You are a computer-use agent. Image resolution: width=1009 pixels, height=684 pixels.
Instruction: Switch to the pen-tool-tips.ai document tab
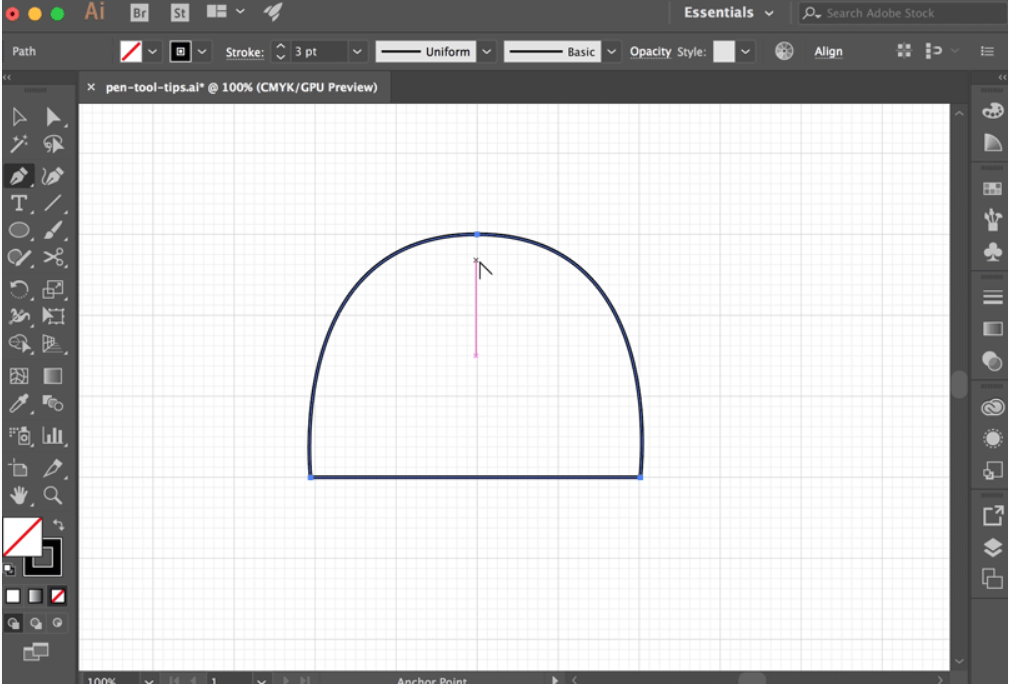click(x=241, y=87)
